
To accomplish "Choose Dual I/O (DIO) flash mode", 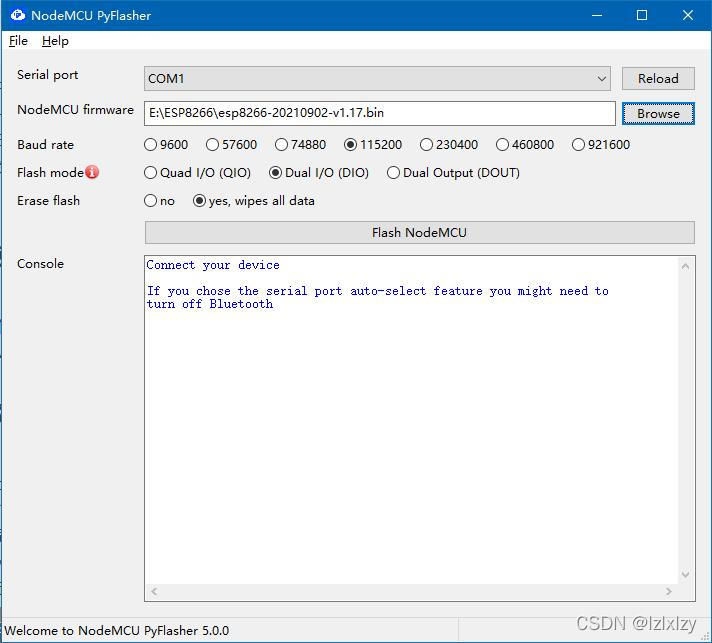I will (x=319, y=173).
